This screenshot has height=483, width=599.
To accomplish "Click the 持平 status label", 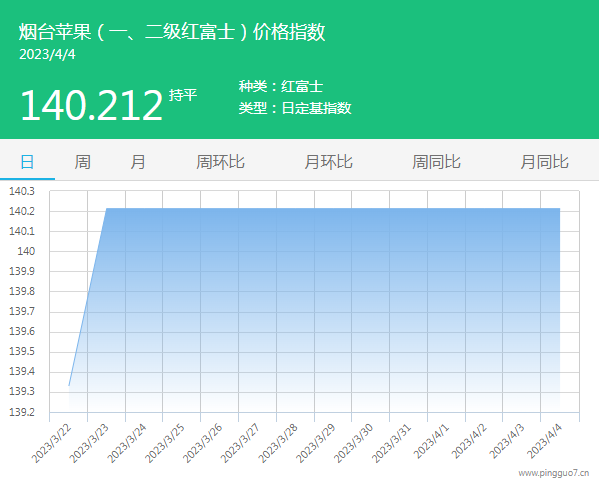I will [183, 95].
